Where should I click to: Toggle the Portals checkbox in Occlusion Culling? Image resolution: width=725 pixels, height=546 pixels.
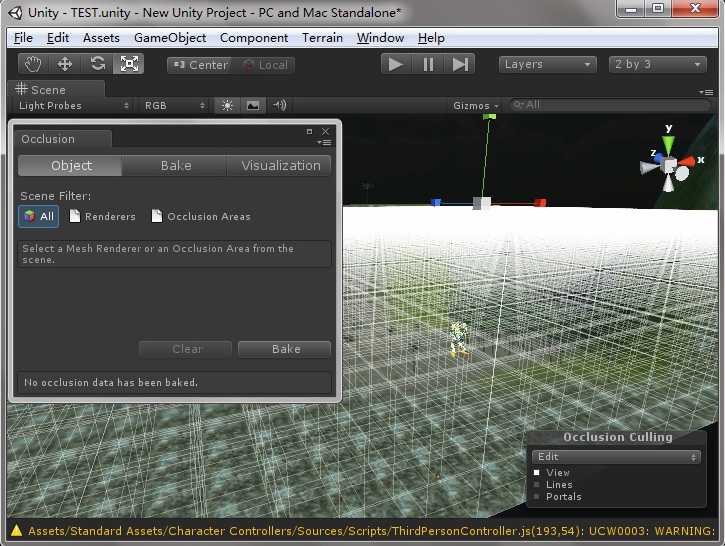point(537,497)
